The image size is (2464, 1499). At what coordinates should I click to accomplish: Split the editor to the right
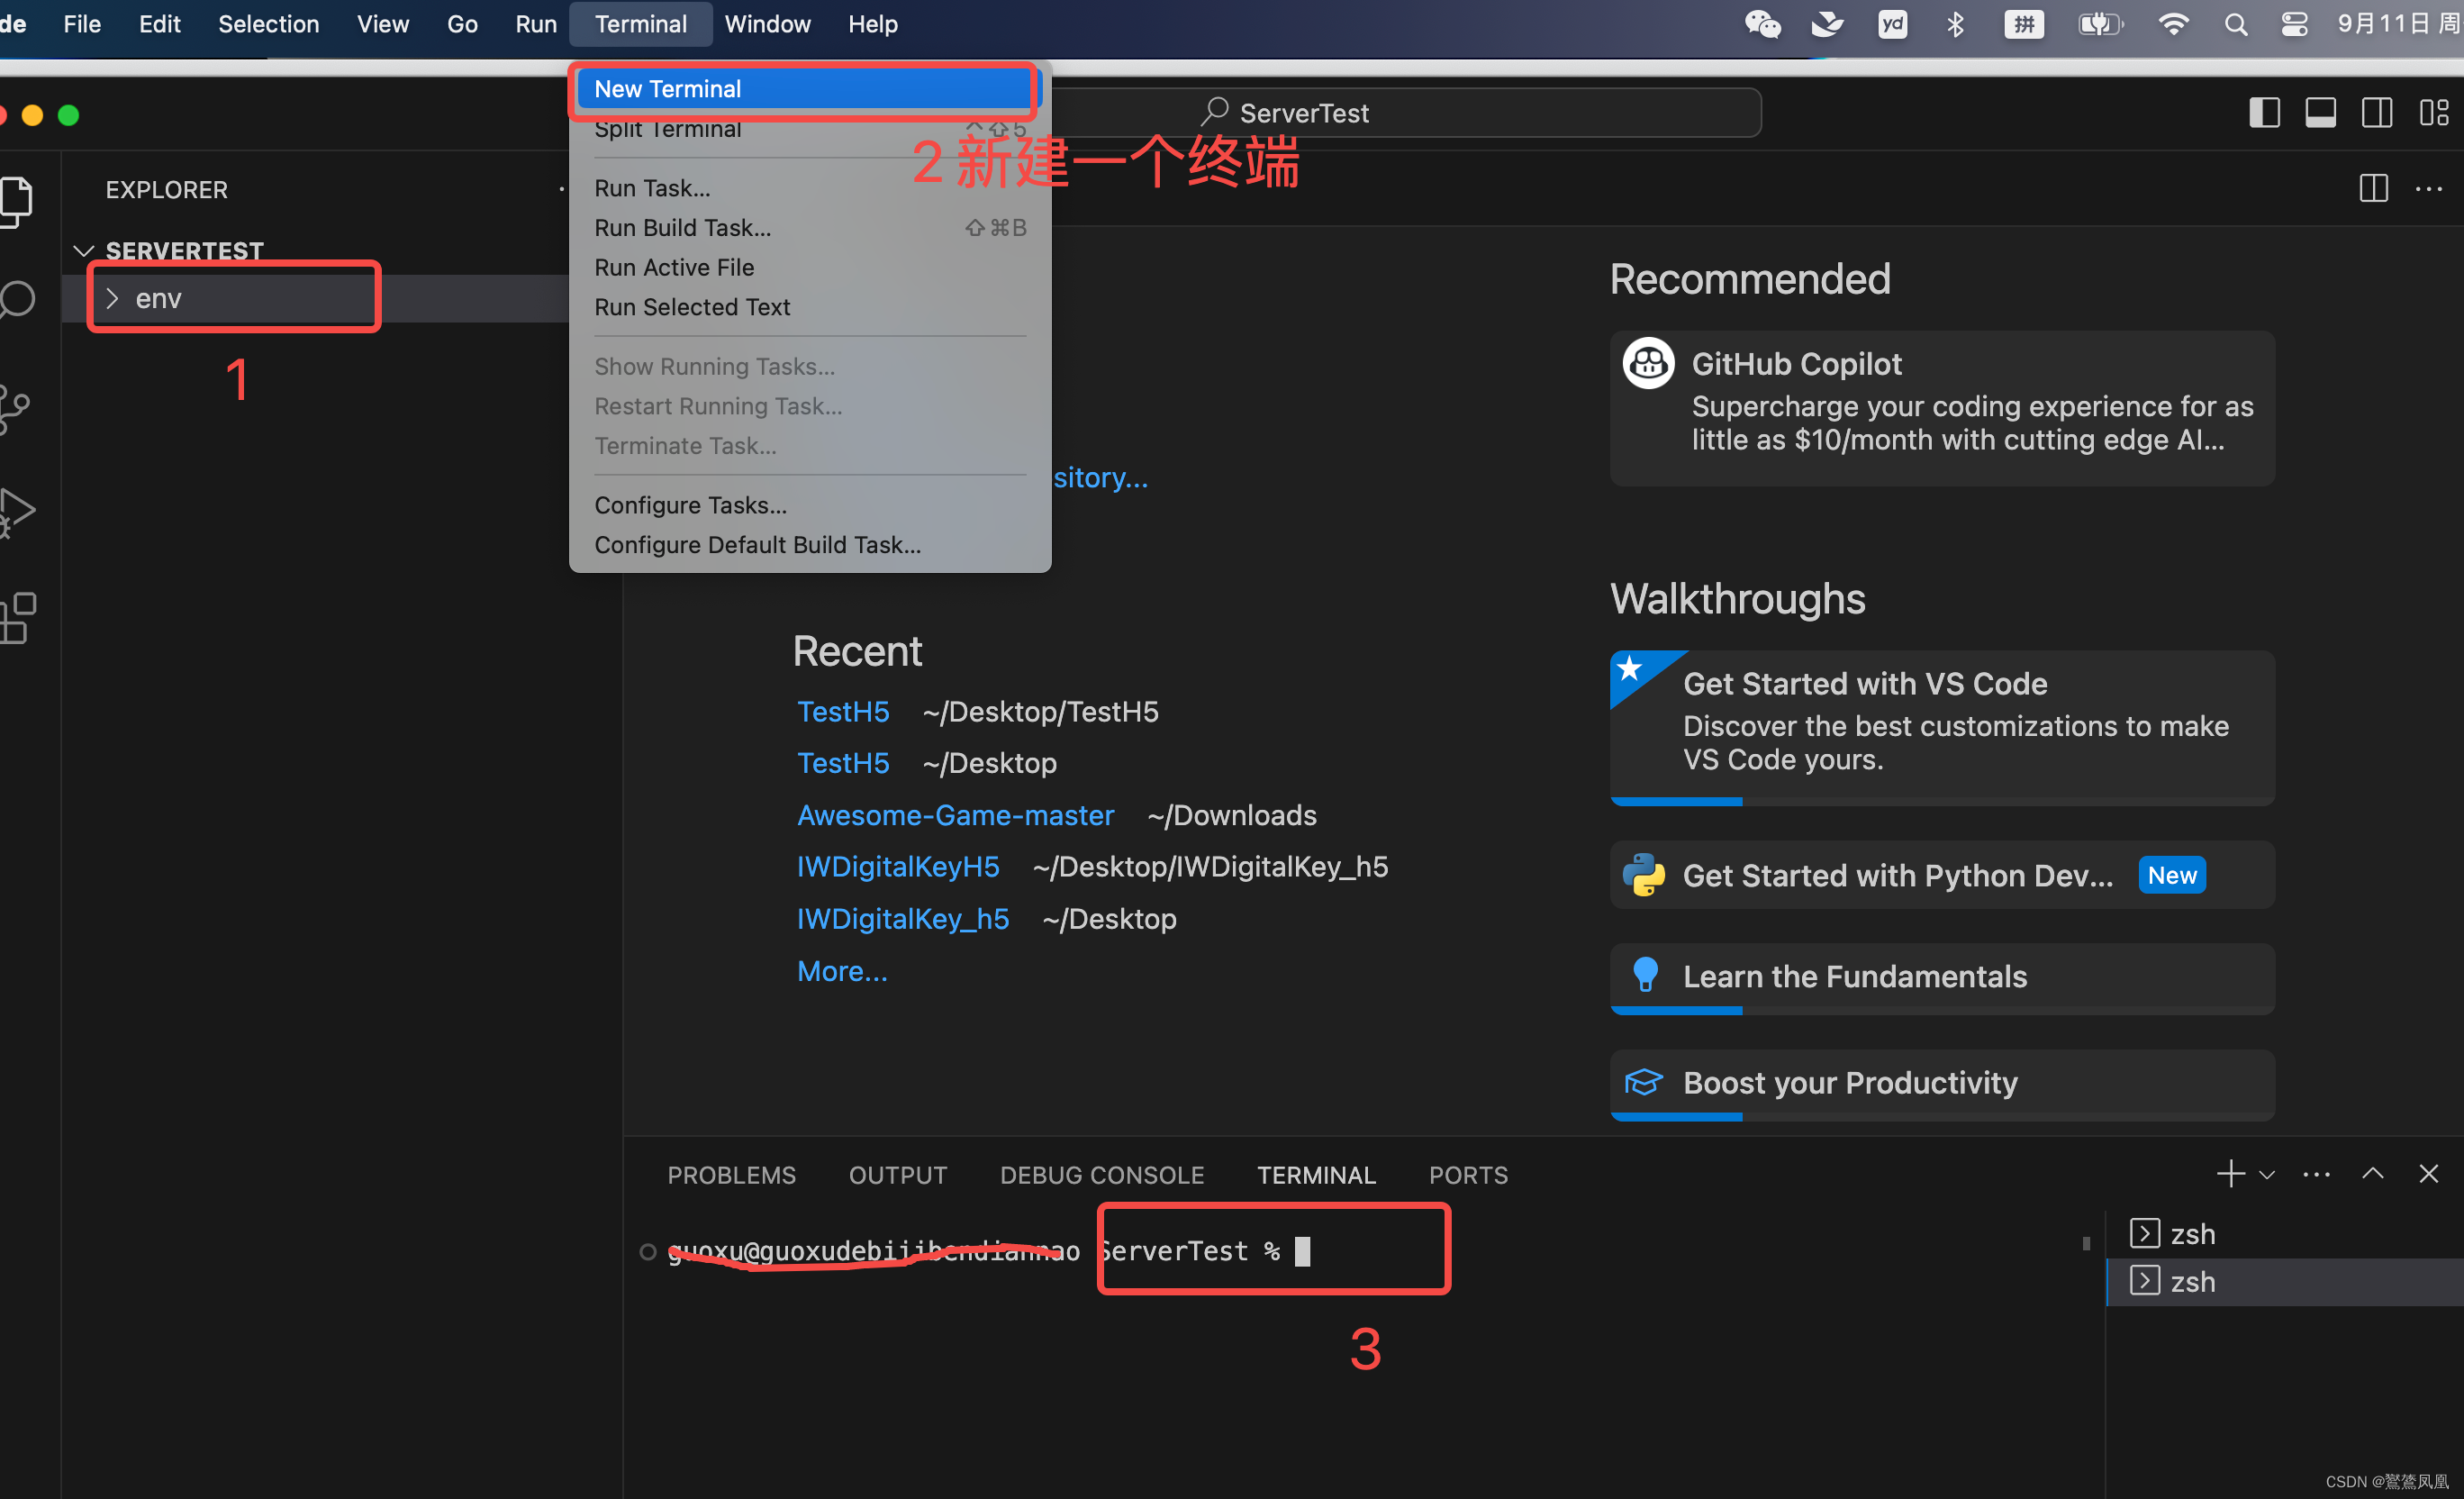coord(2373,188)
